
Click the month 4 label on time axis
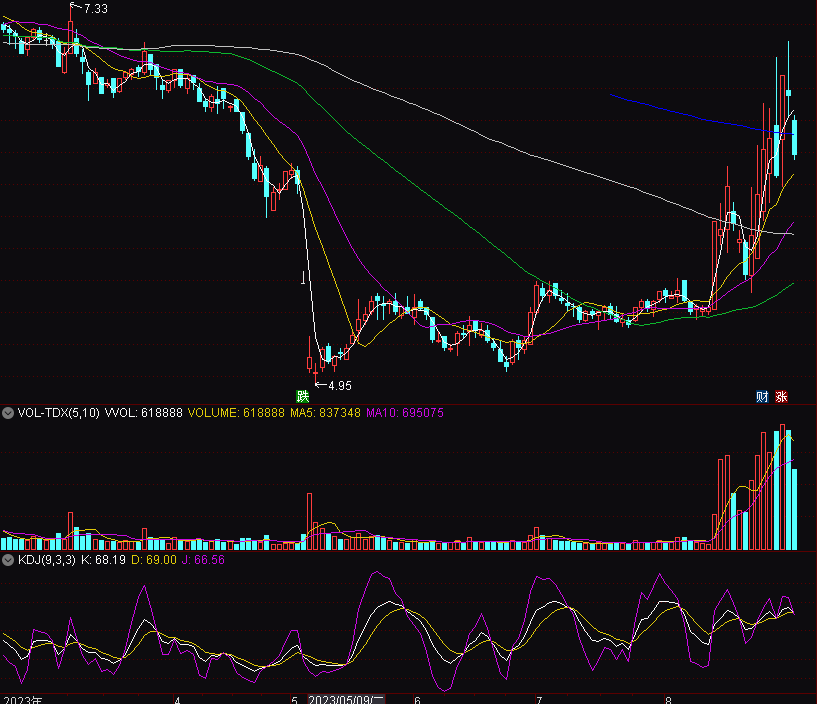[177, 699]
